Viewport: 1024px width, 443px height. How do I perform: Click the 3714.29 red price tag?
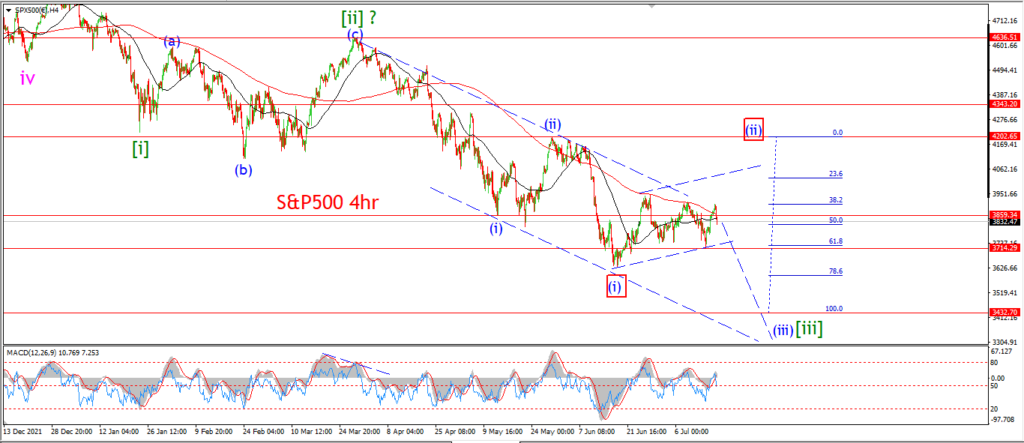click(1004, 249)
